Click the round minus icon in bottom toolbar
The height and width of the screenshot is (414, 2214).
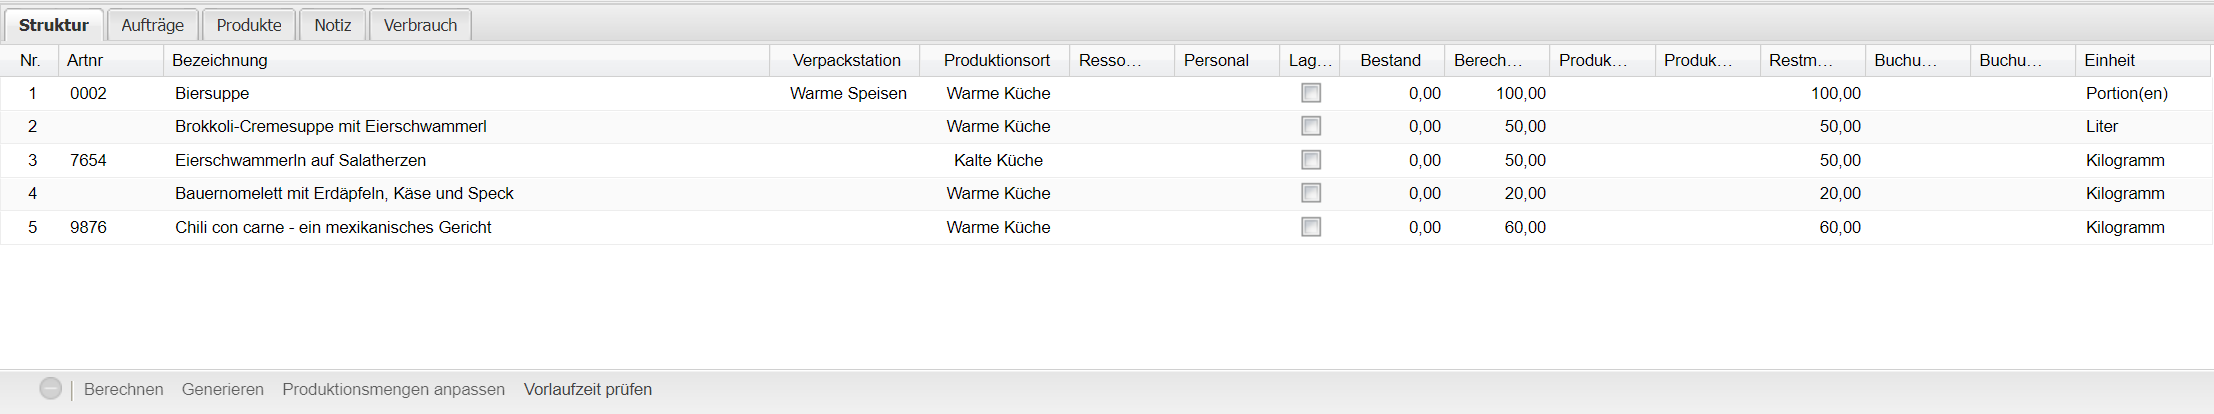tap(51, 389)
